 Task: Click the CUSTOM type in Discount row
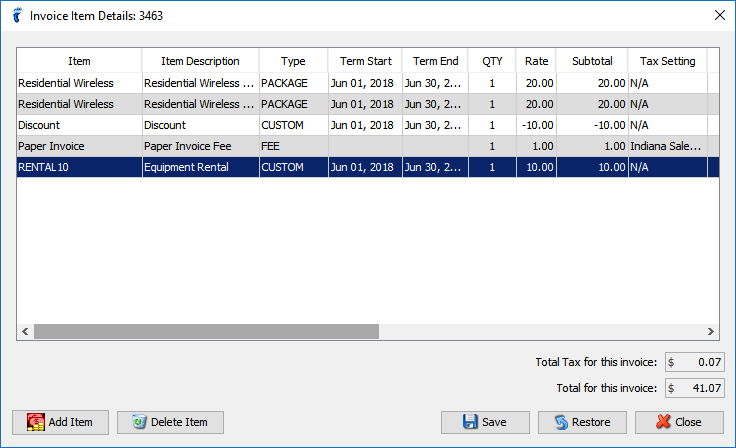click(293, 125)
